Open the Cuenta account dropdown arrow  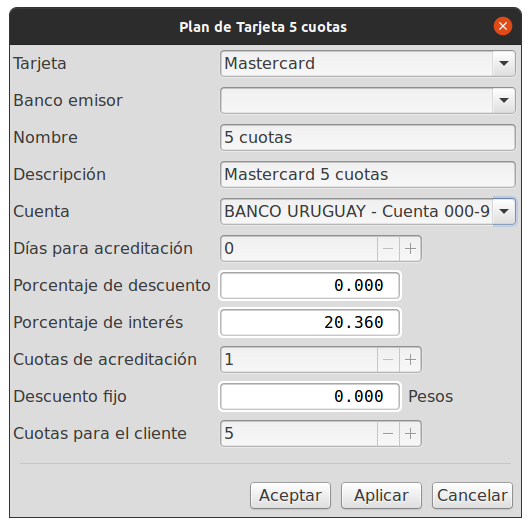point(504,211)
